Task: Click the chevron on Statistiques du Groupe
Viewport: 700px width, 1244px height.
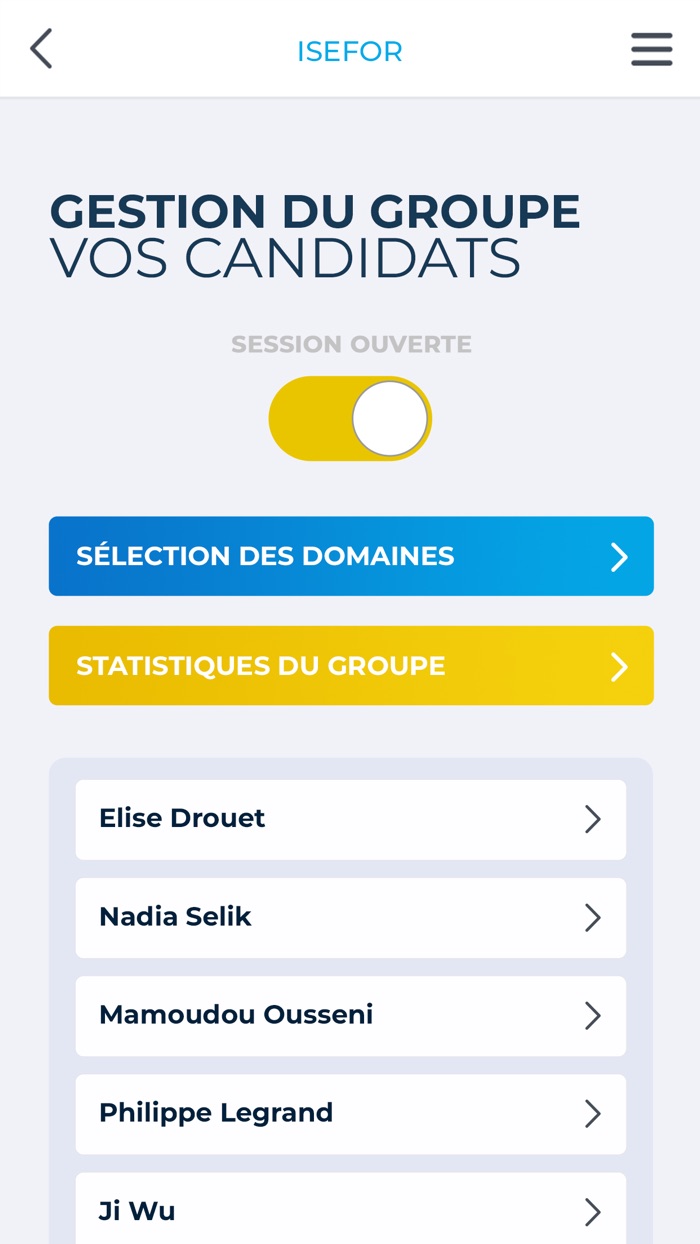Action: pos(620,665)
